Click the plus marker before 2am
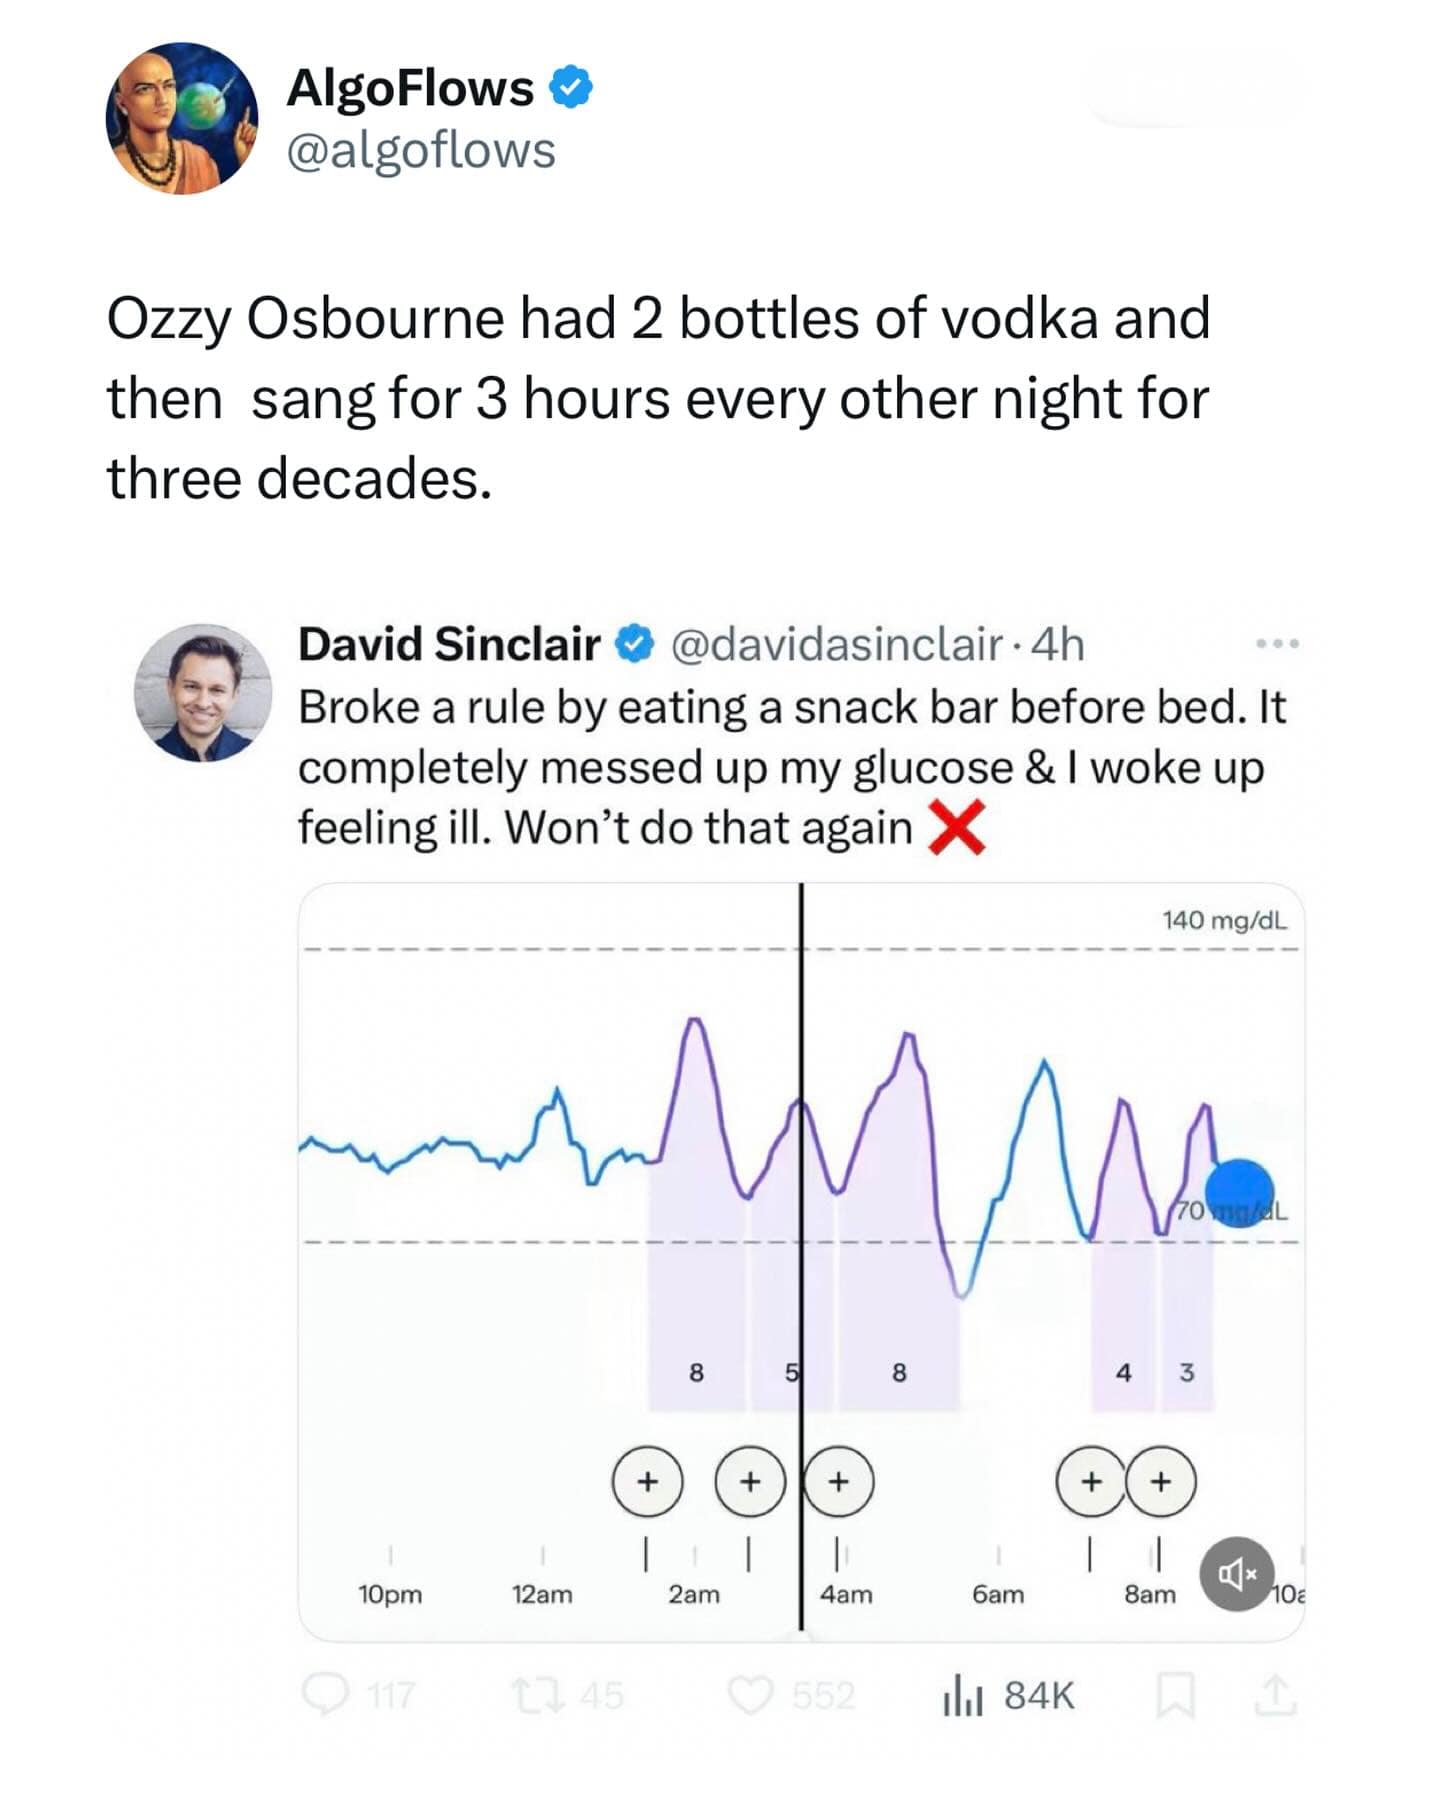Screen dimensions: 1440x1798 [648, 1481]
